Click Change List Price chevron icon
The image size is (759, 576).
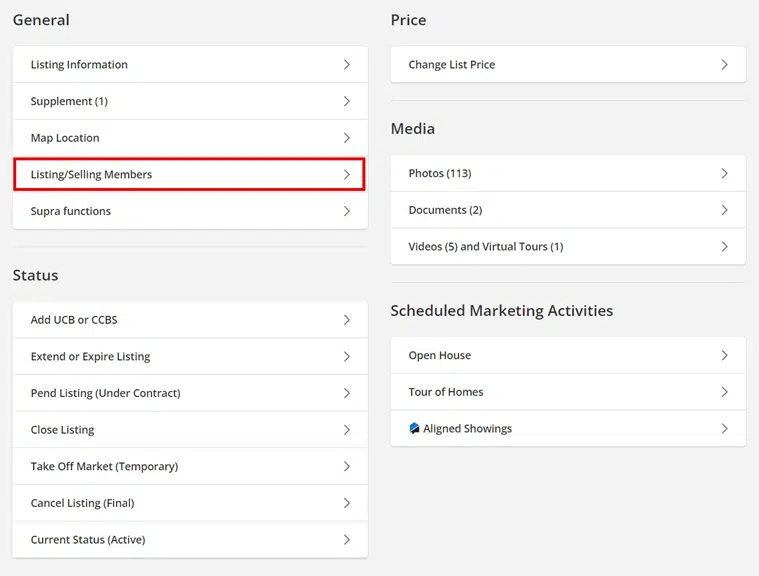click(725, 65)
